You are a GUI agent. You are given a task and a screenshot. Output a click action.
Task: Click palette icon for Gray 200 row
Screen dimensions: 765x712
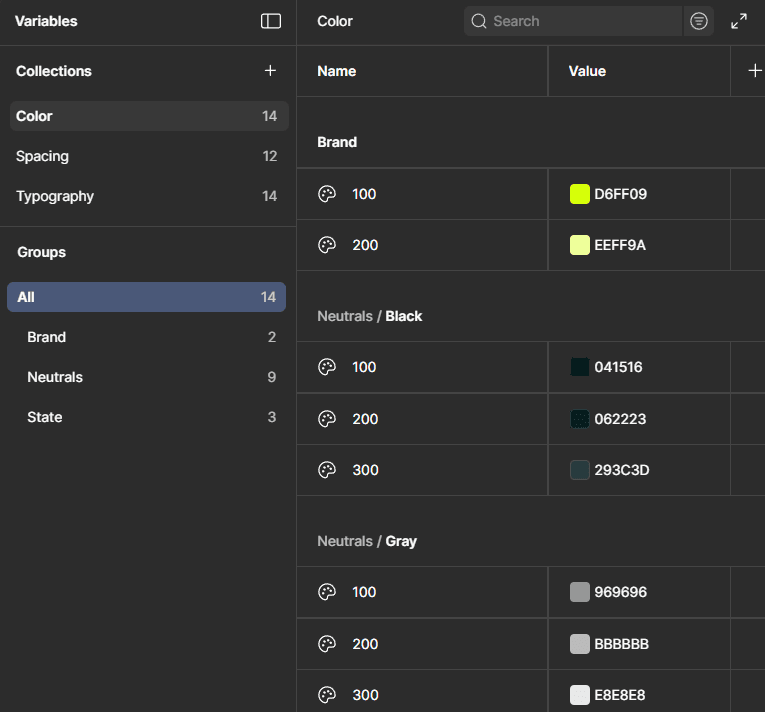click(x=327, y=644)
